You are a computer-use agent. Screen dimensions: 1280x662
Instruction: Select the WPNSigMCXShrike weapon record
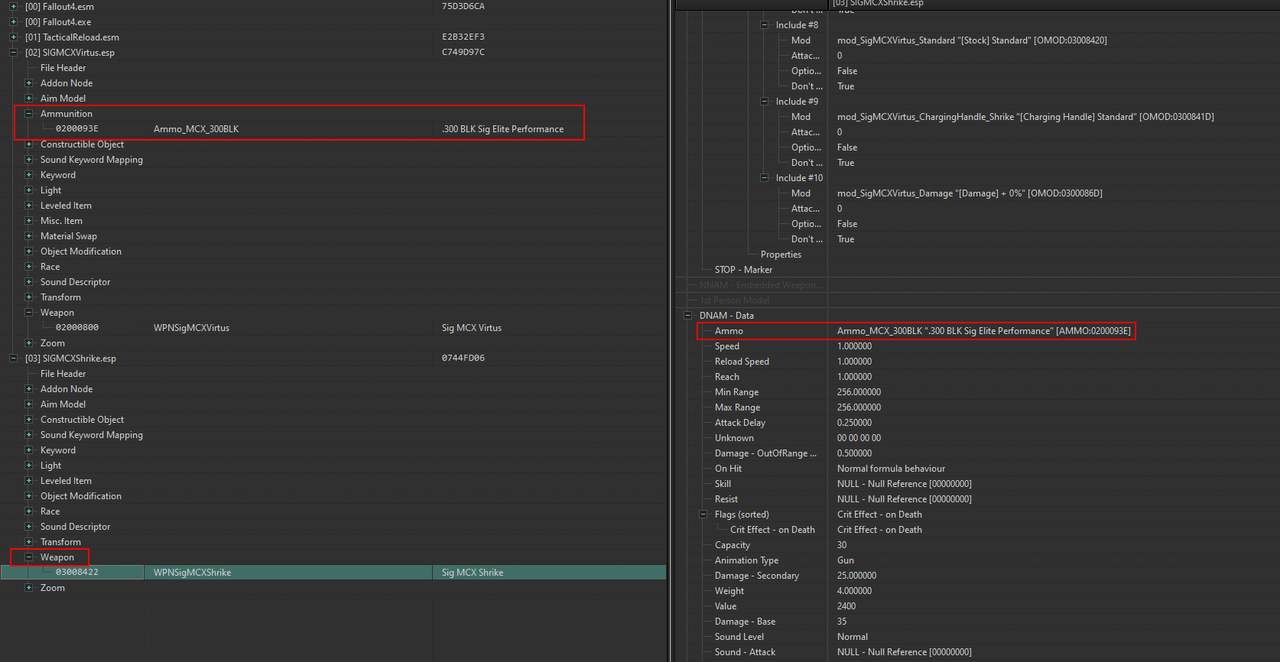click(x=192, y=573)
